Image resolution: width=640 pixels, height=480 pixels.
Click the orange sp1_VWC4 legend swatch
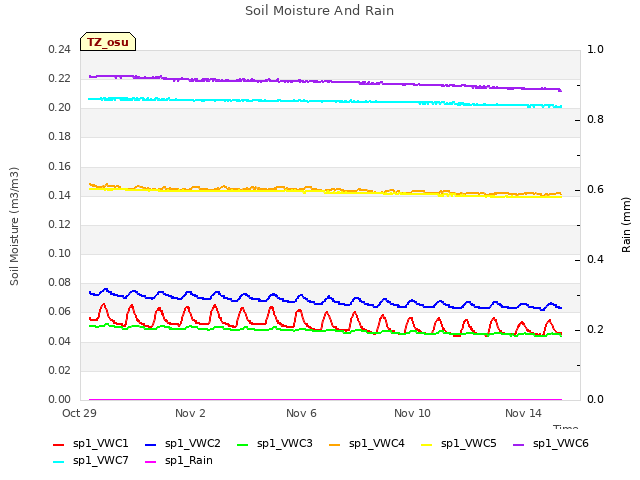click(x=335, y=444)
